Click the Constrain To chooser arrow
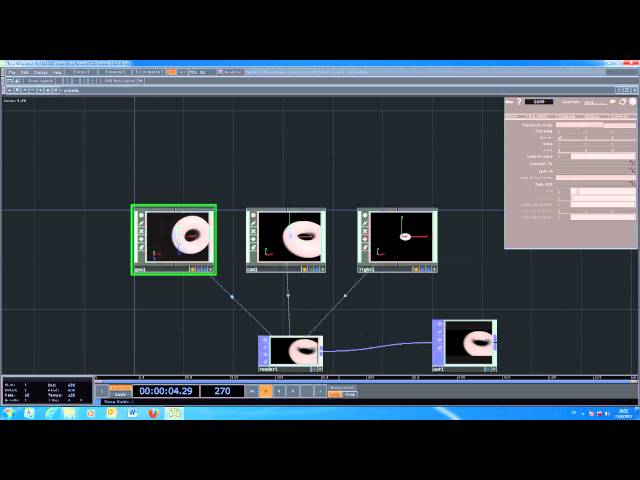 pos(633,164)
